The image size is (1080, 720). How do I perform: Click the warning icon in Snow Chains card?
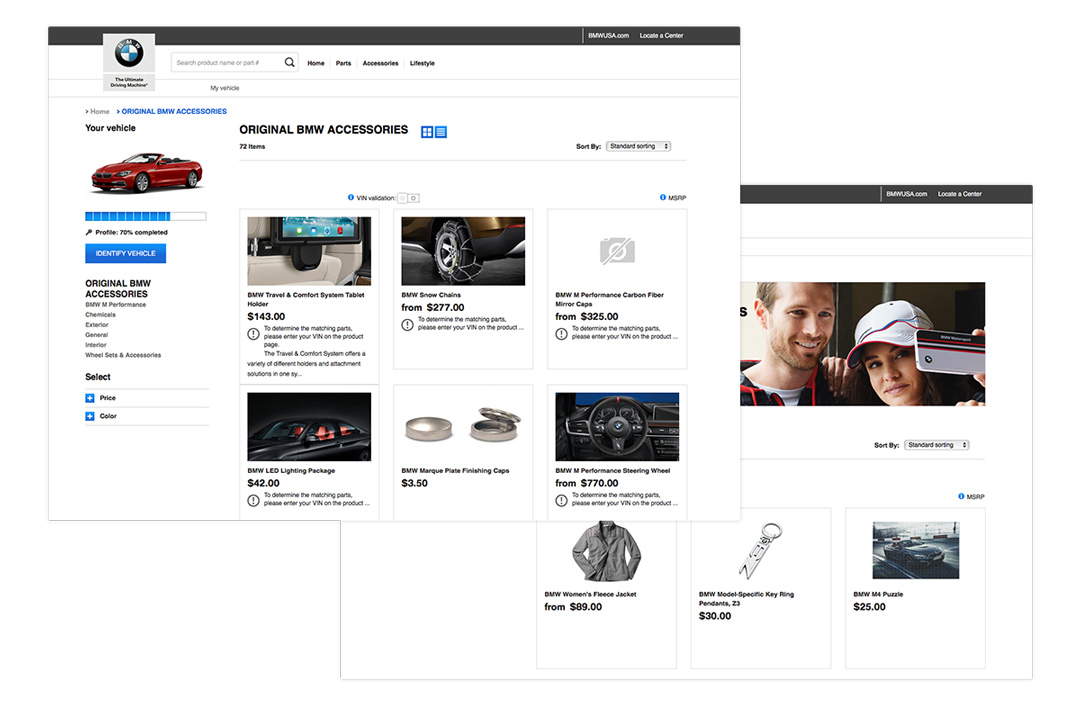coord(408,325)
